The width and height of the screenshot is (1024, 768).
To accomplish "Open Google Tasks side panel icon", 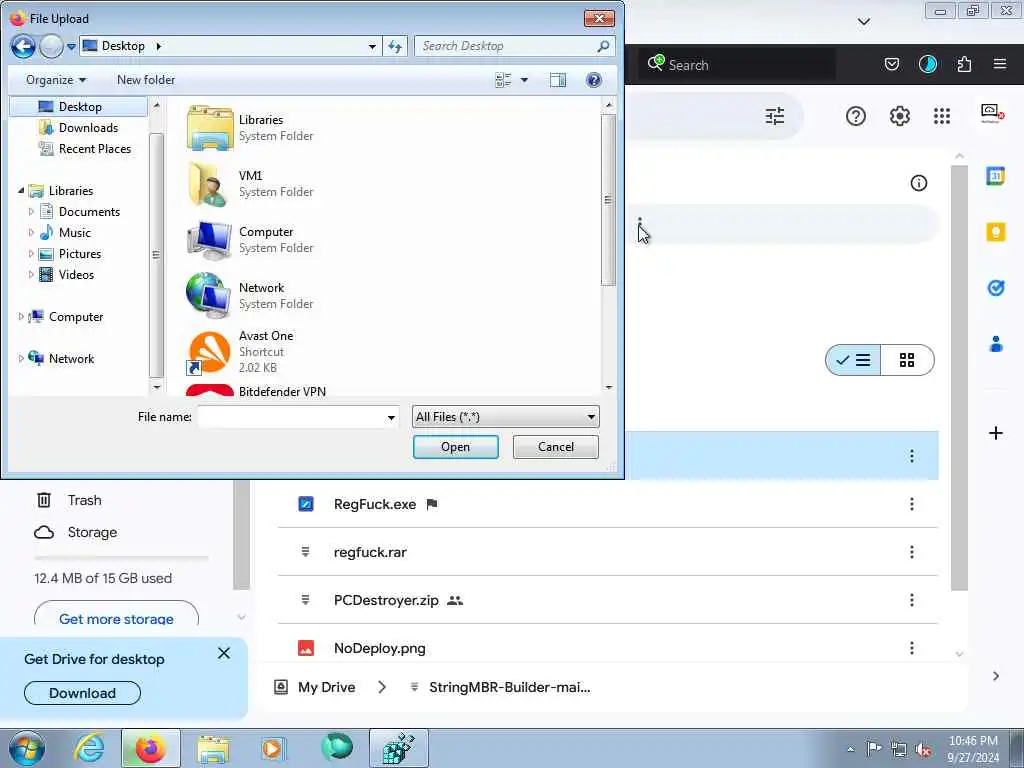I will pyautogui.click(x=995, y=287).
